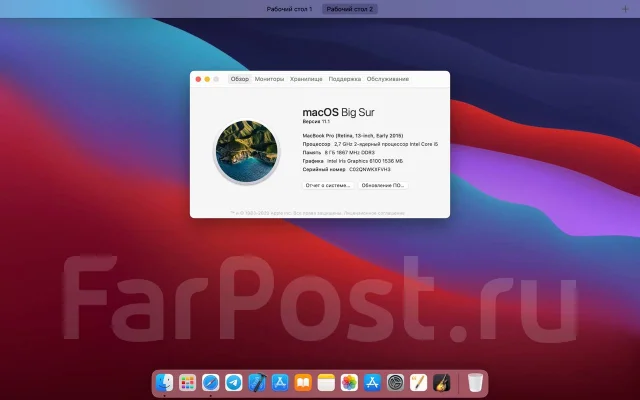
Task: Select Рабочий стол 1 in Mission Control
Action: point(289,9)
